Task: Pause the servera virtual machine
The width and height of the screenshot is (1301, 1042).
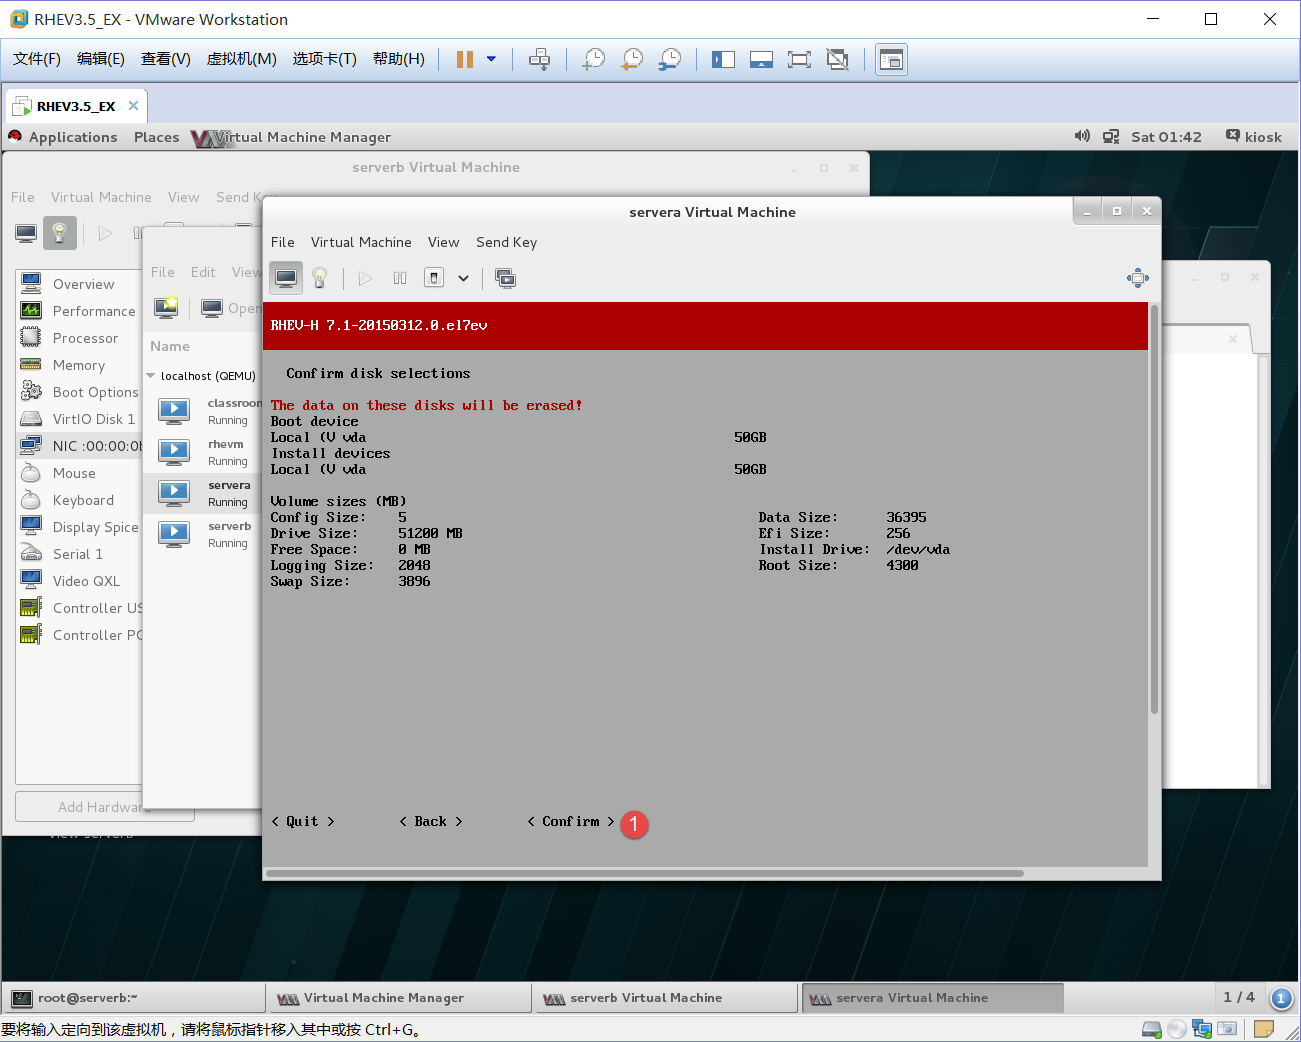Action: pyautogui.click(x=400, y=278)
